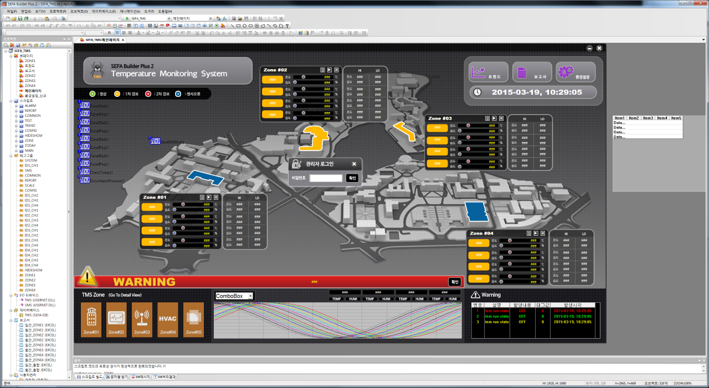Viewport: 709px width, 388px height.
Task: Open the purple gear settings button
Action: (576, 72)
